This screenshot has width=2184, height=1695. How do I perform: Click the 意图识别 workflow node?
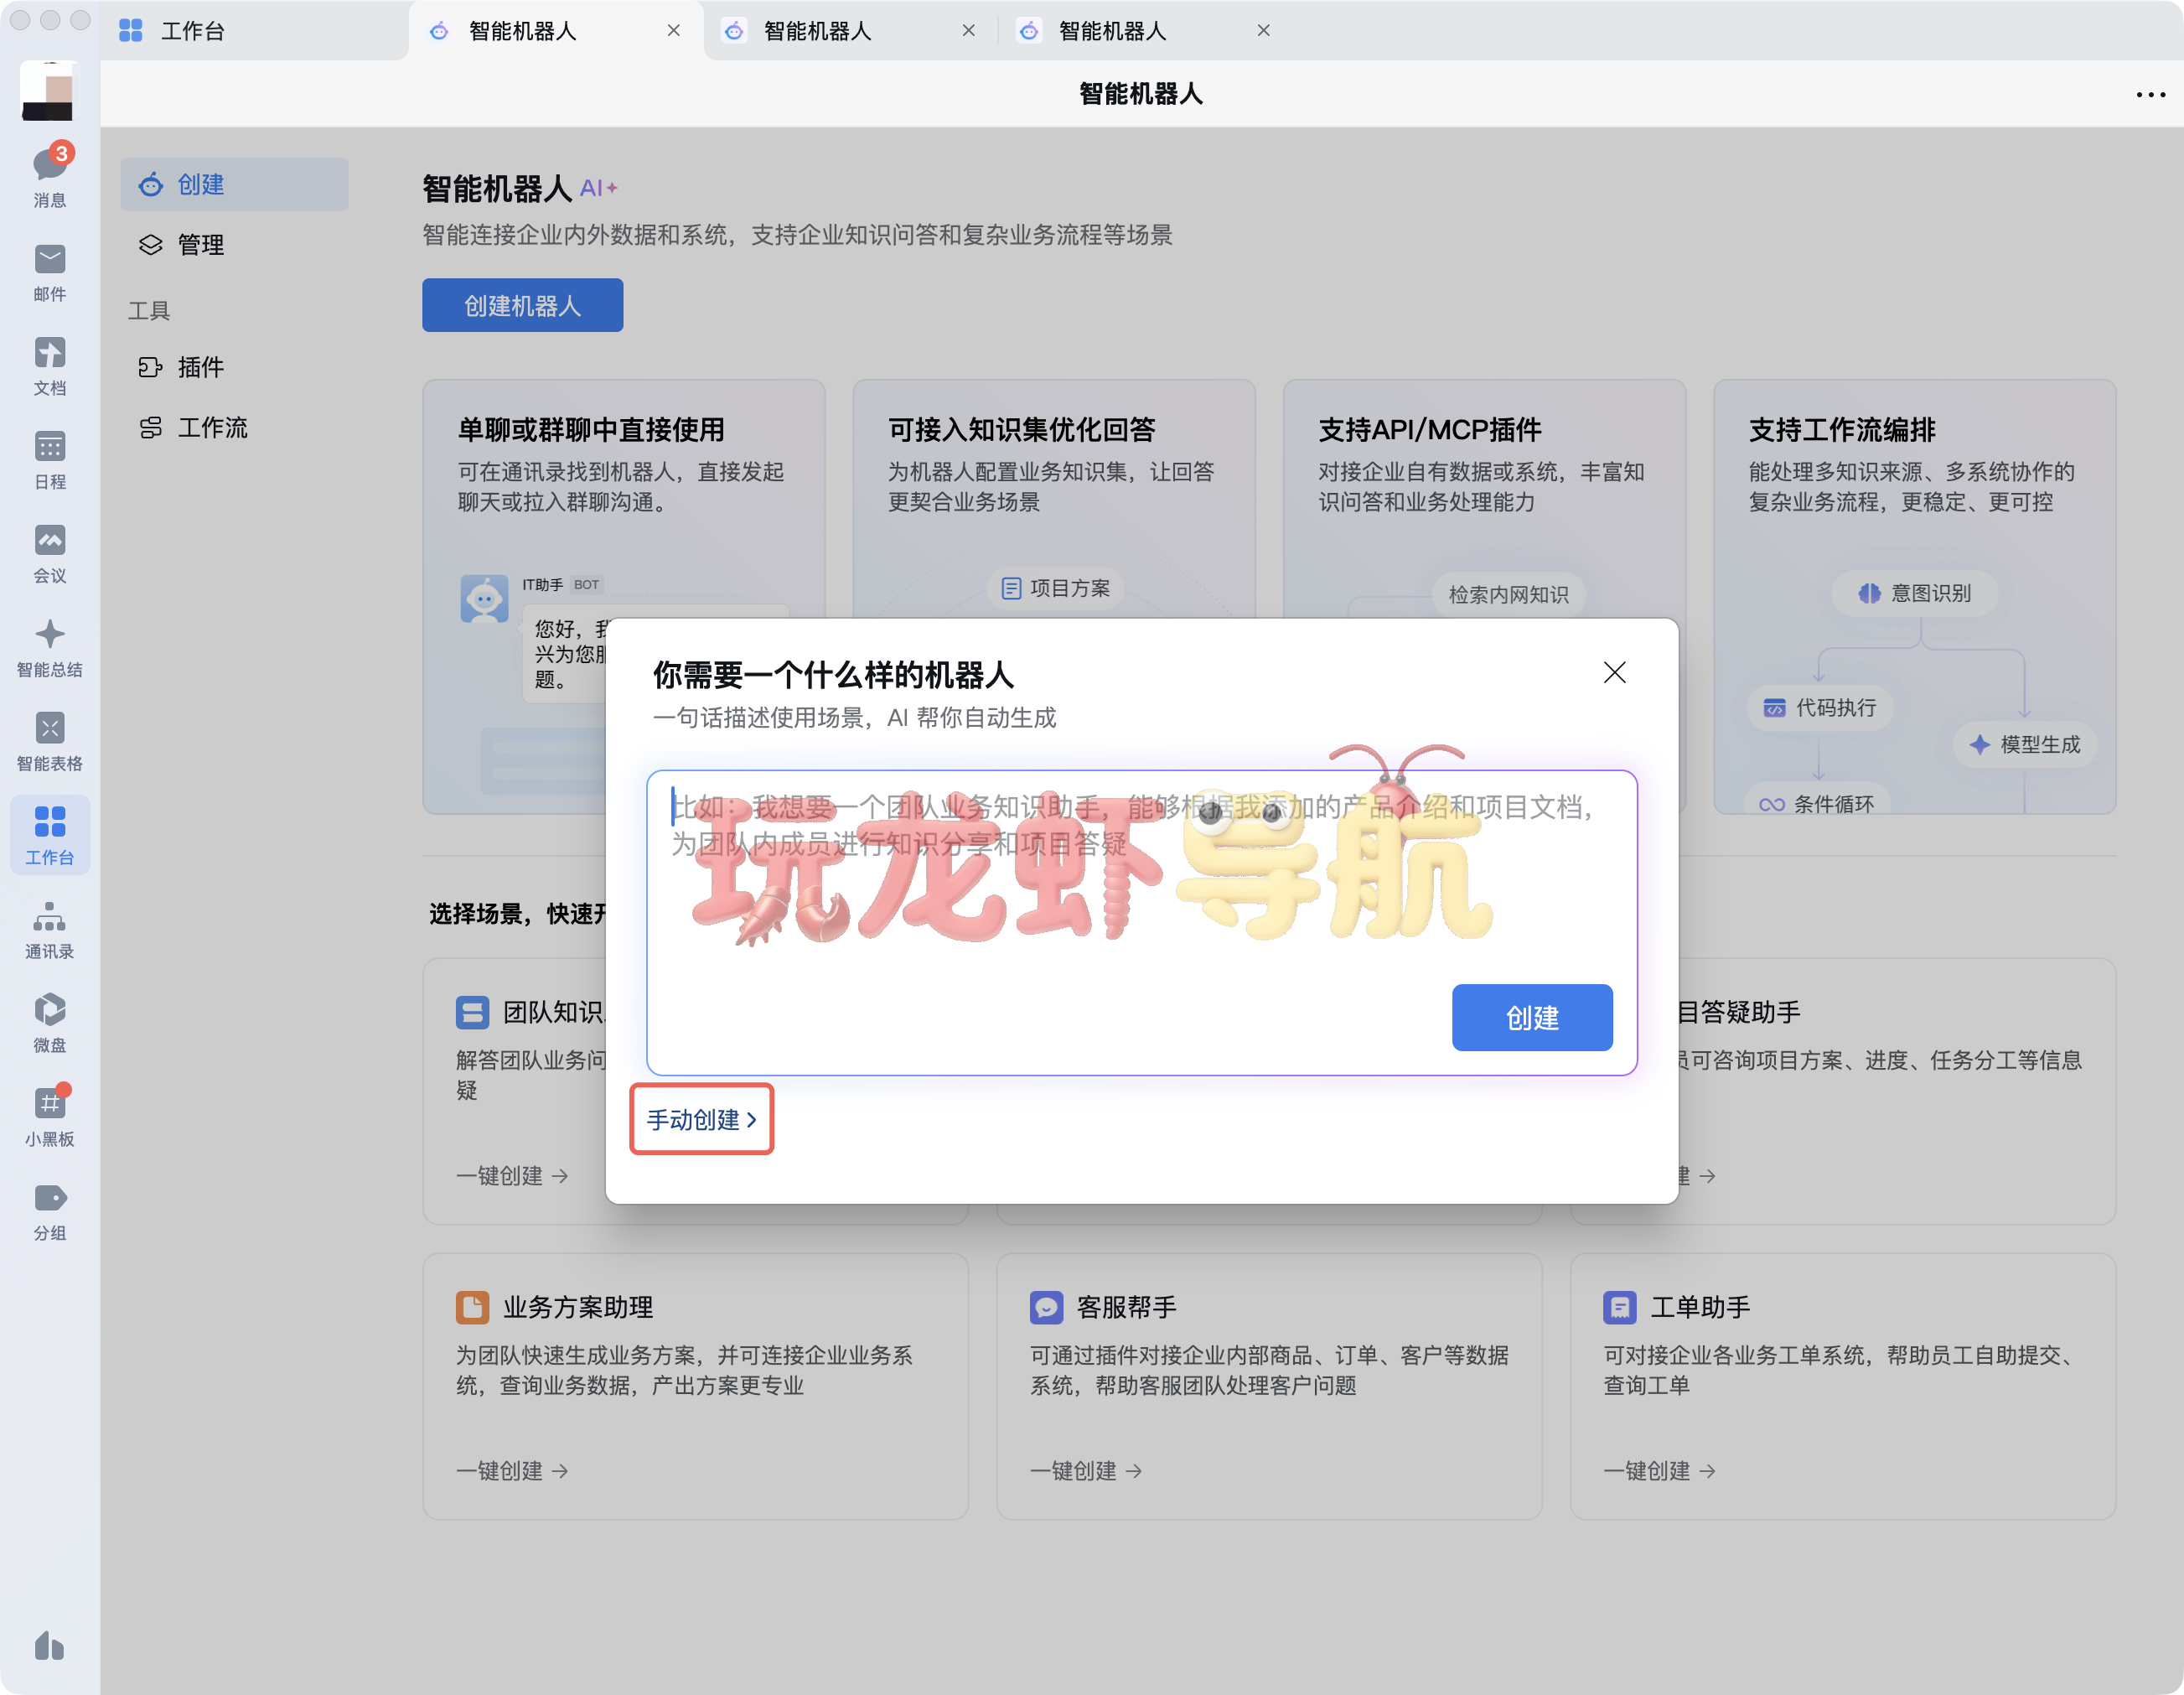click(x=1916, y=593)
